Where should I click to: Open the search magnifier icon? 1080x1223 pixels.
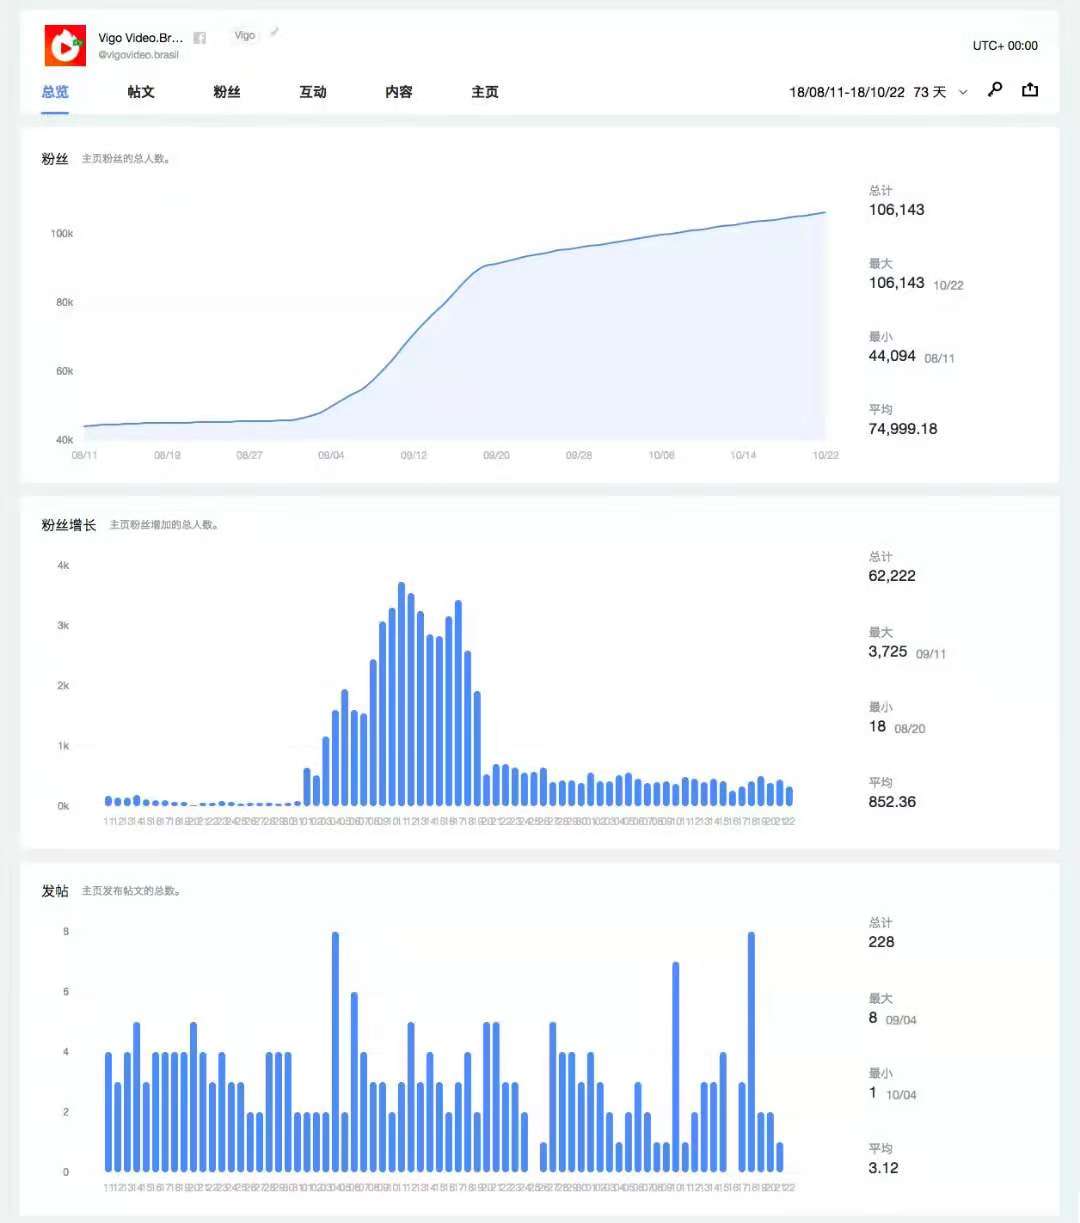pos(995,90)
